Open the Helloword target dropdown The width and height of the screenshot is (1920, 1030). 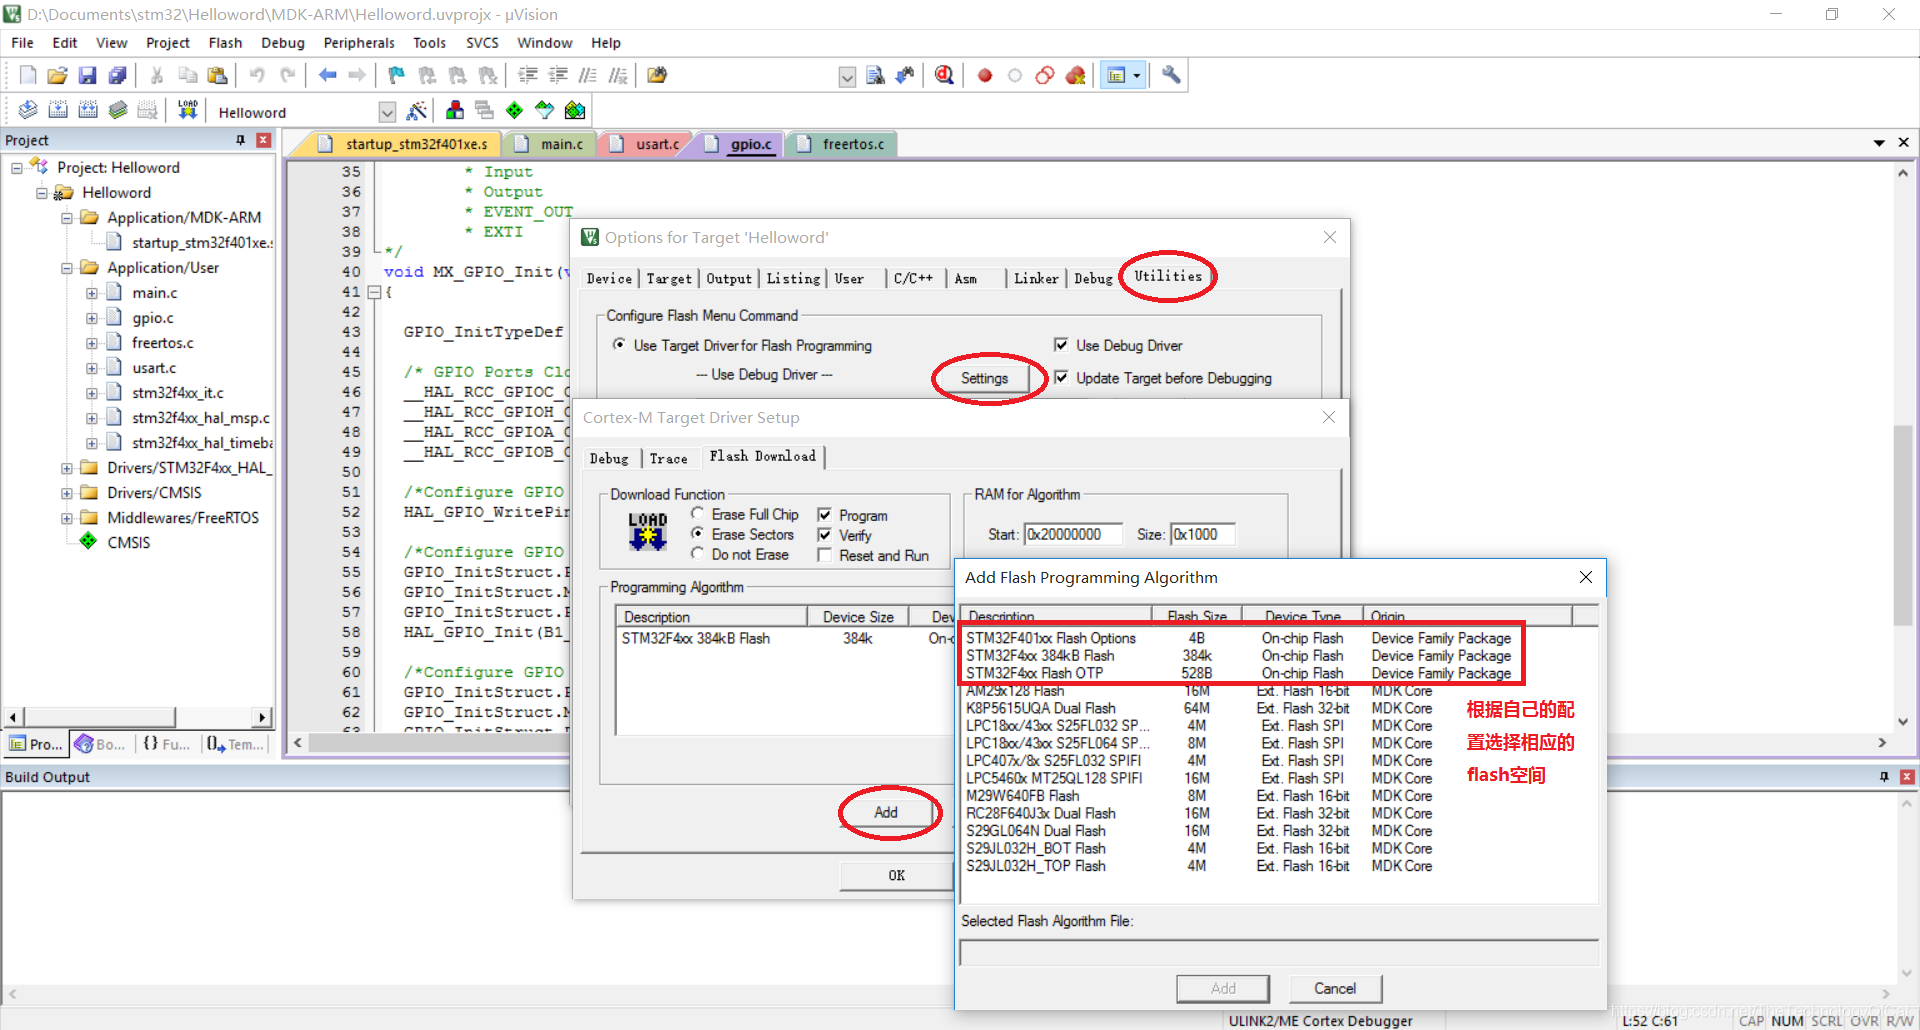[387, 112]
